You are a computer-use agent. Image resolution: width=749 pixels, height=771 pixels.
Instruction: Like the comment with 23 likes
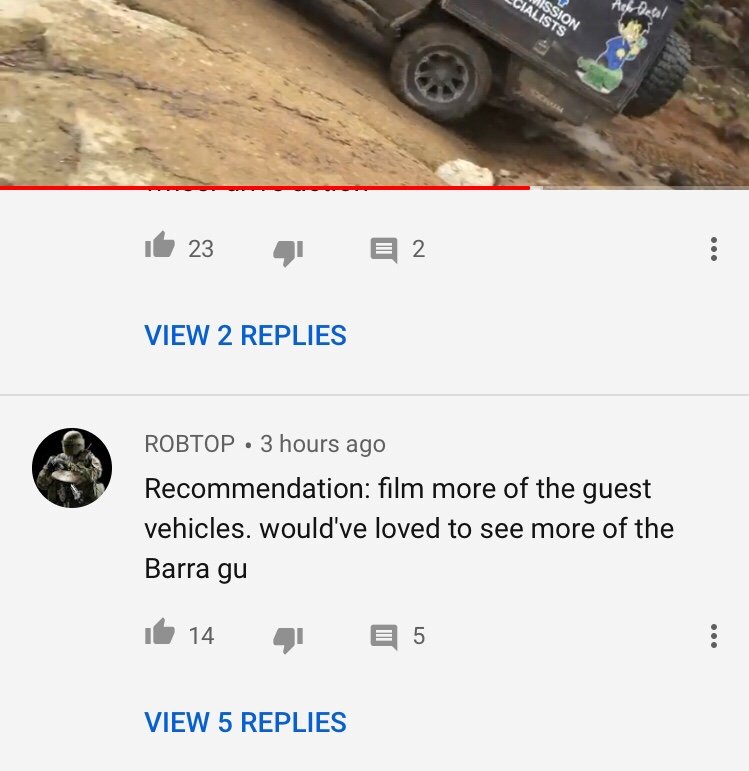click(x=160, y=245)
